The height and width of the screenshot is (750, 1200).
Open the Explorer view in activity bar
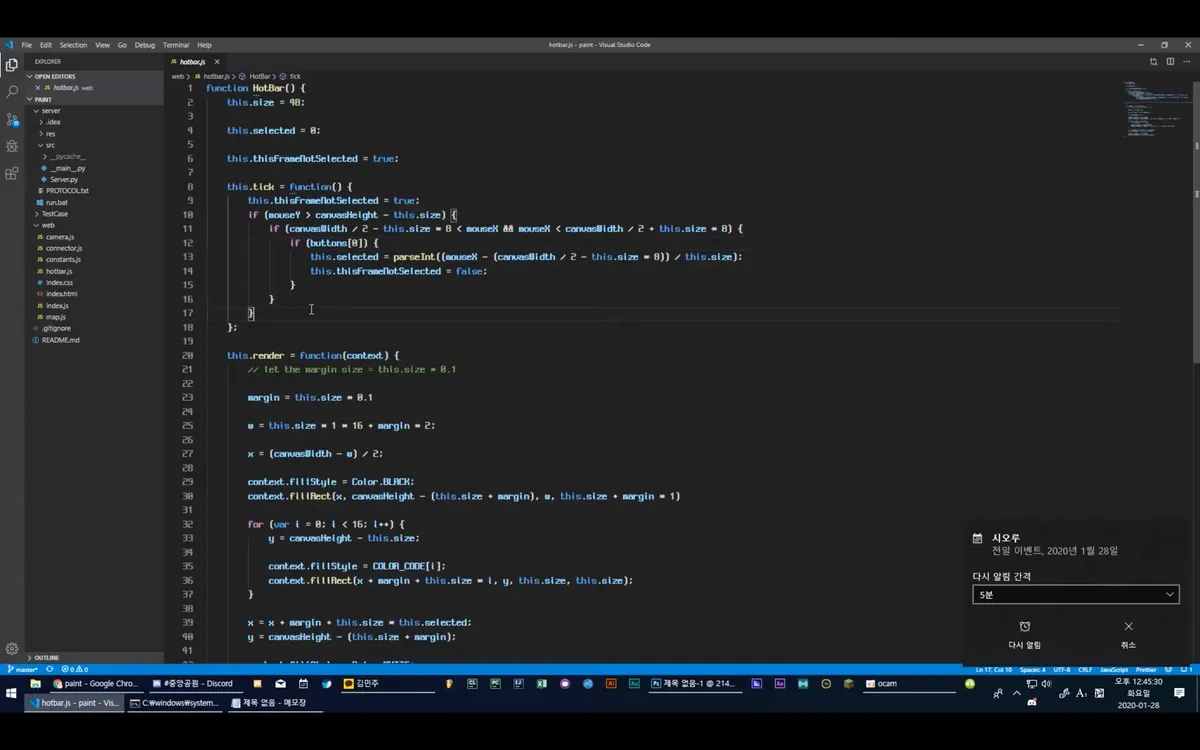point(12,65)
